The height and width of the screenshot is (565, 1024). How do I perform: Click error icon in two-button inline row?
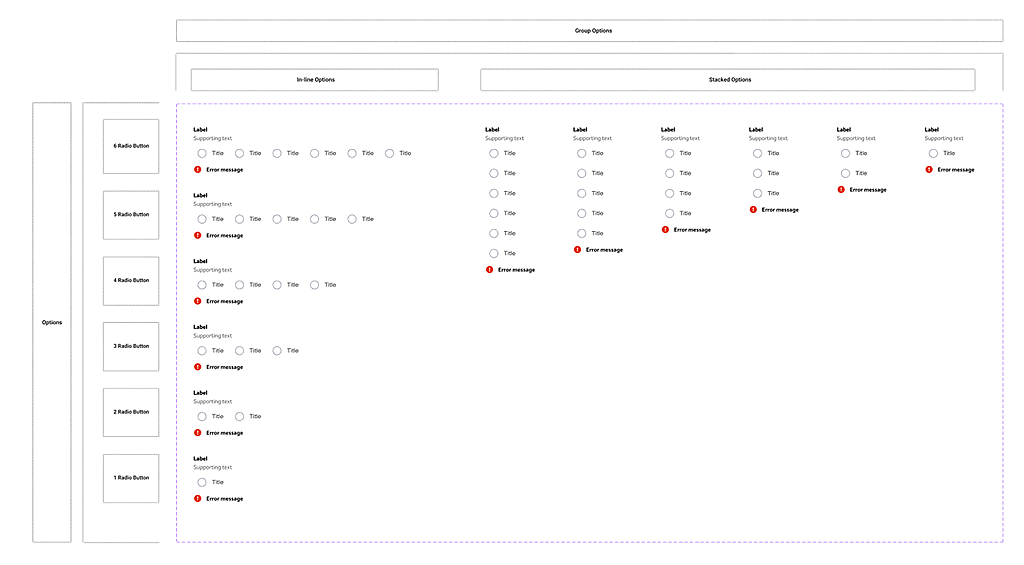pos(198,433)
